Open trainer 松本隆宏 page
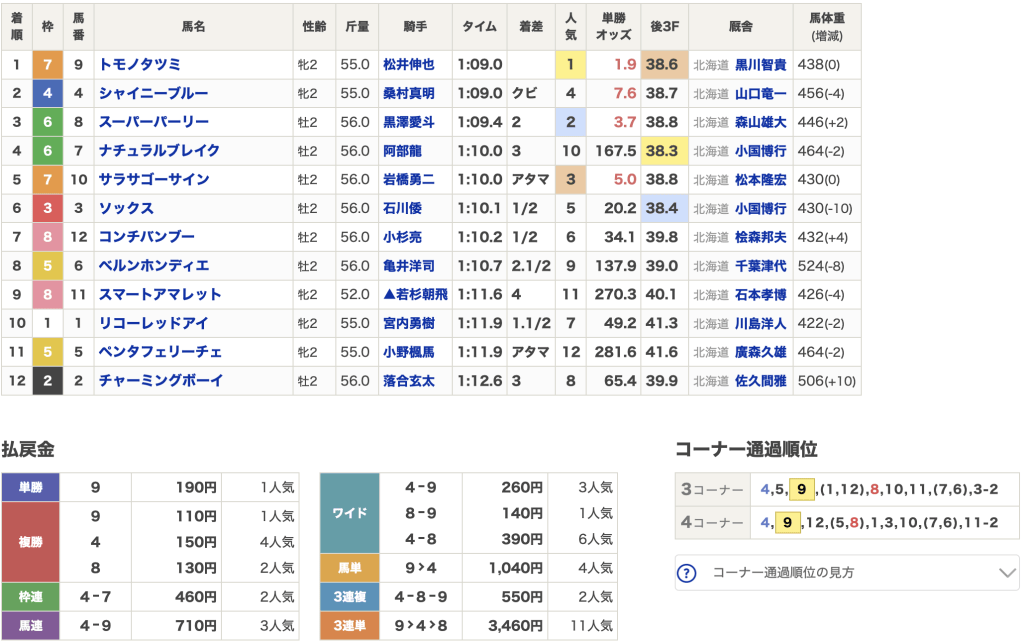The height and width of the screenshot is (642, 1024). point(761,180)
